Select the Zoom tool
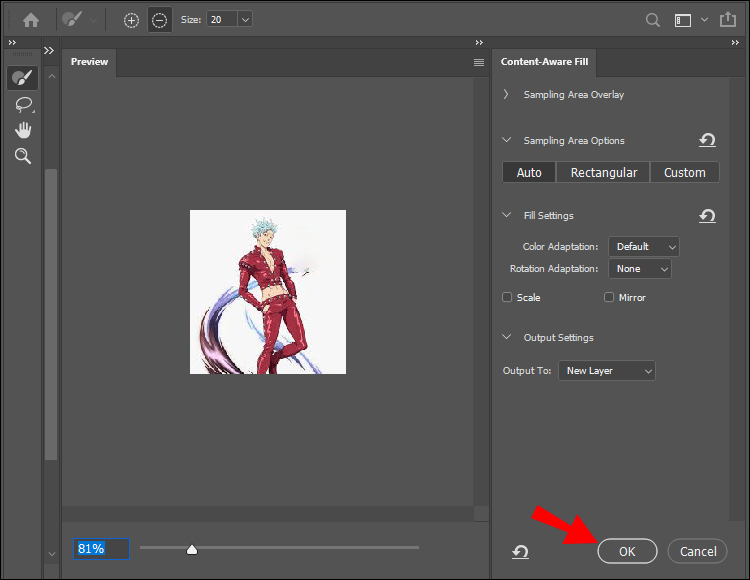 [22, 156]
